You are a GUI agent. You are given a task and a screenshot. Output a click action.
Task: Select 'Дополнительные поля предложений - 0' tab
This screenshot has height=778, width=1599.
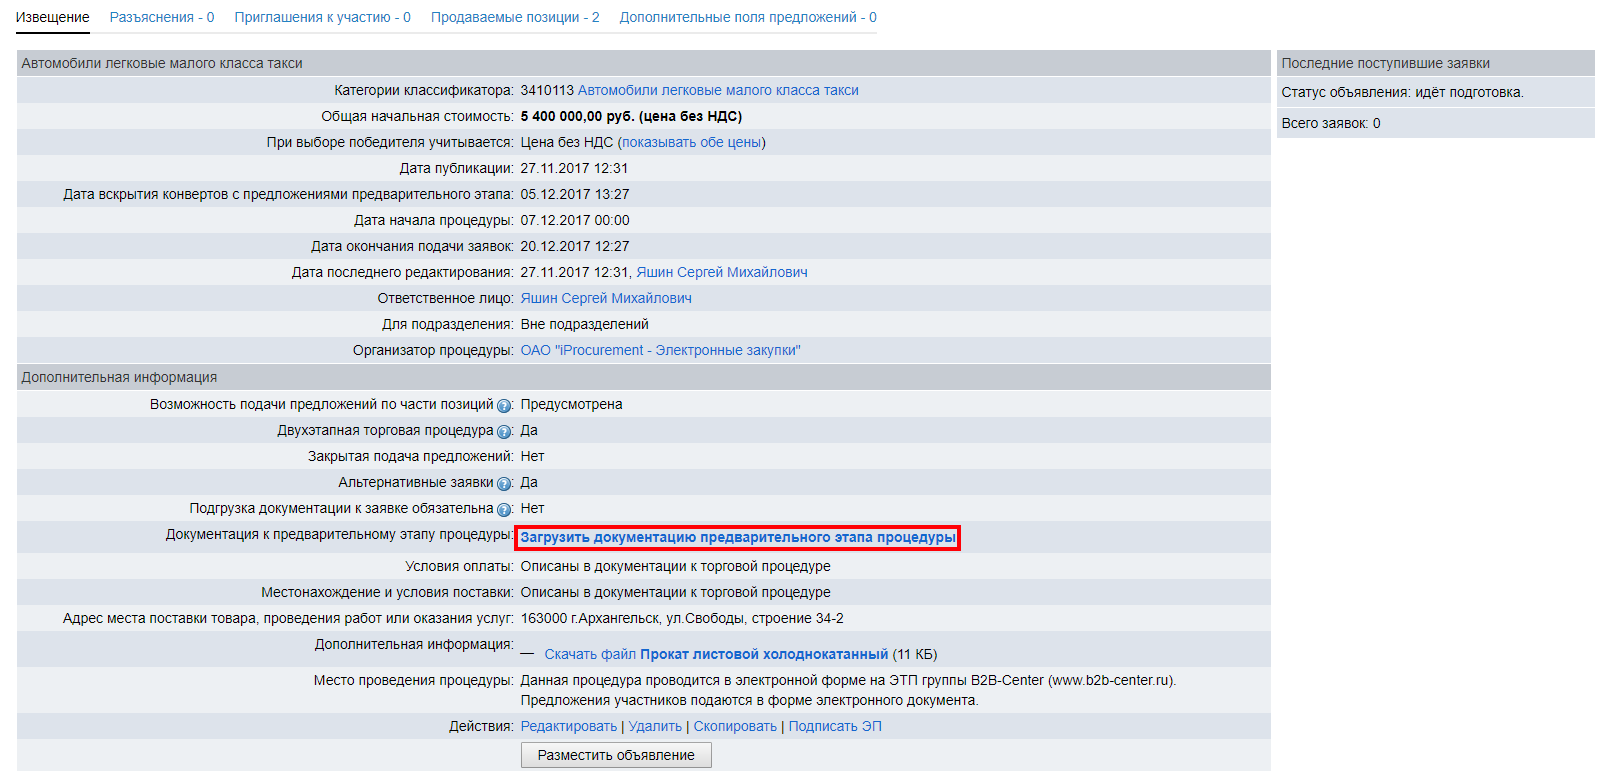pos(747,17)
